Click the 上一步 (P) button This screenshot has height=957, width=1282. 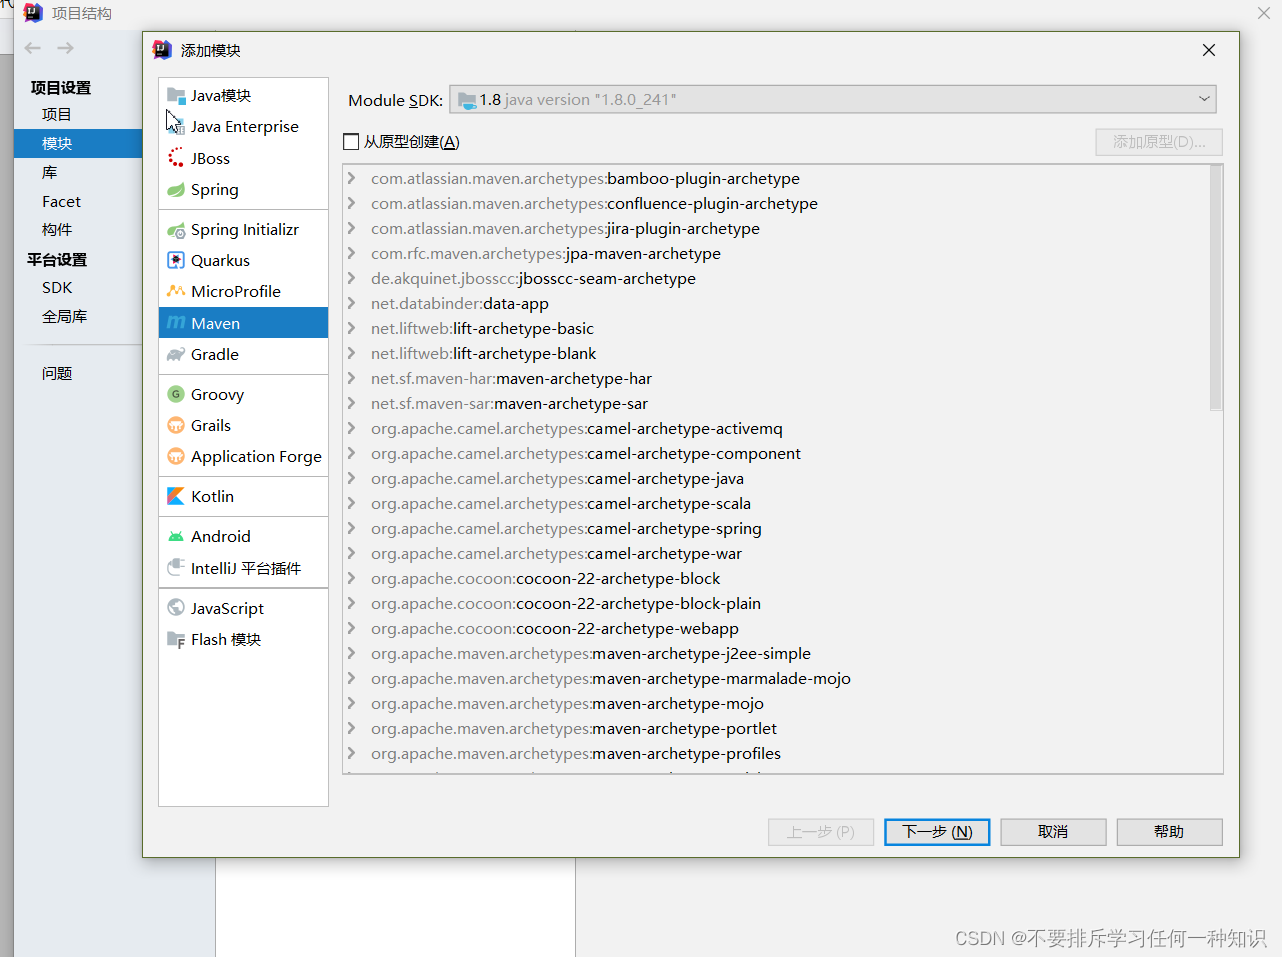coord(821,832)
